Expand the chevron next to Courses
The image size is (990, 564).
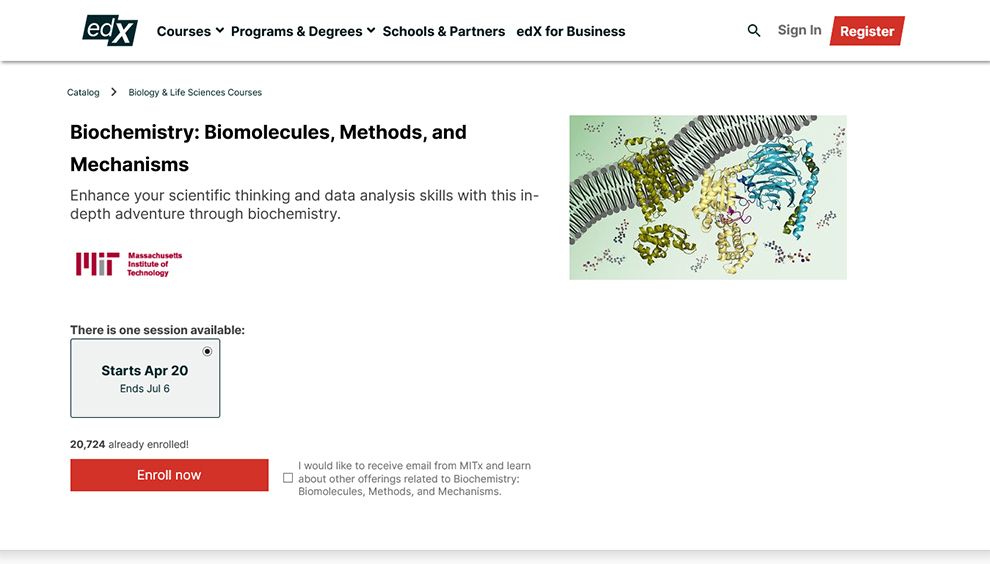(x=220, y=31)
